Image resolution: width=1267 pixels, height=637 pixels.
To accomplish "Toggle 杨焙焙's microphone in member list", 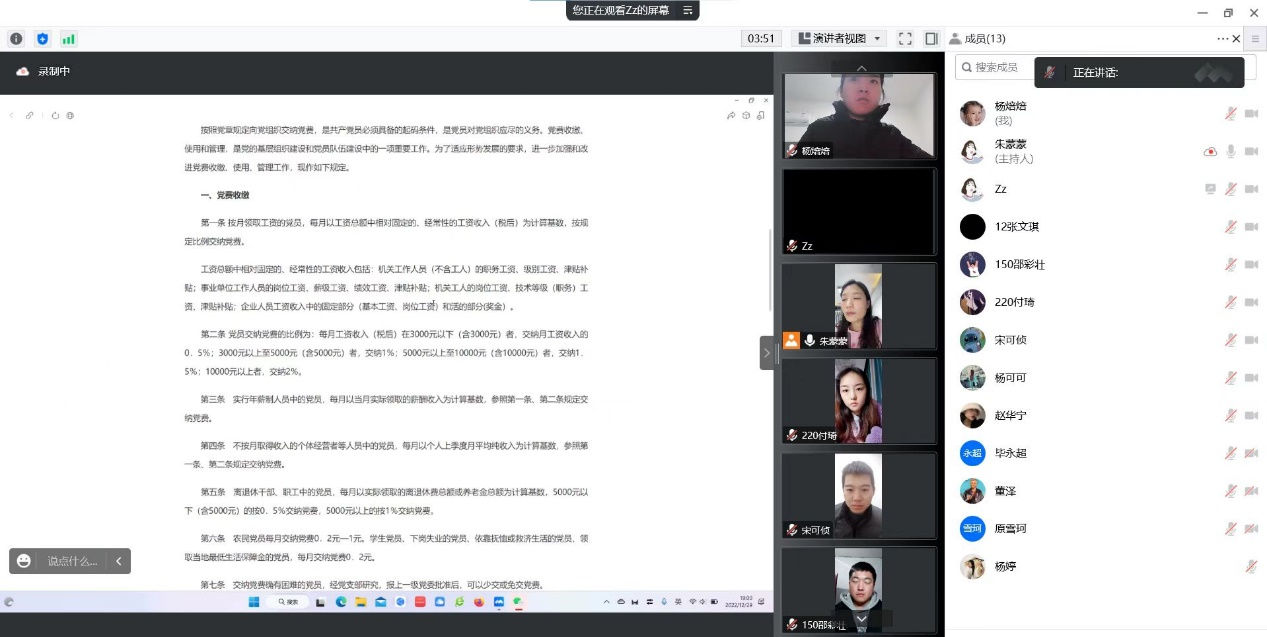I will coord(1231,113).
